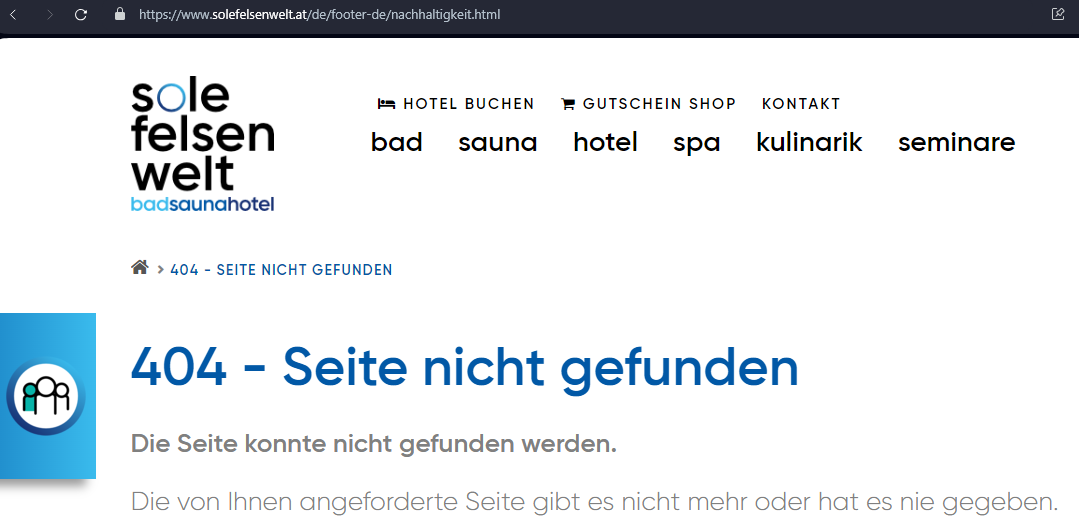
Task: Click the browser back arrow
Action: coord(14,14)
